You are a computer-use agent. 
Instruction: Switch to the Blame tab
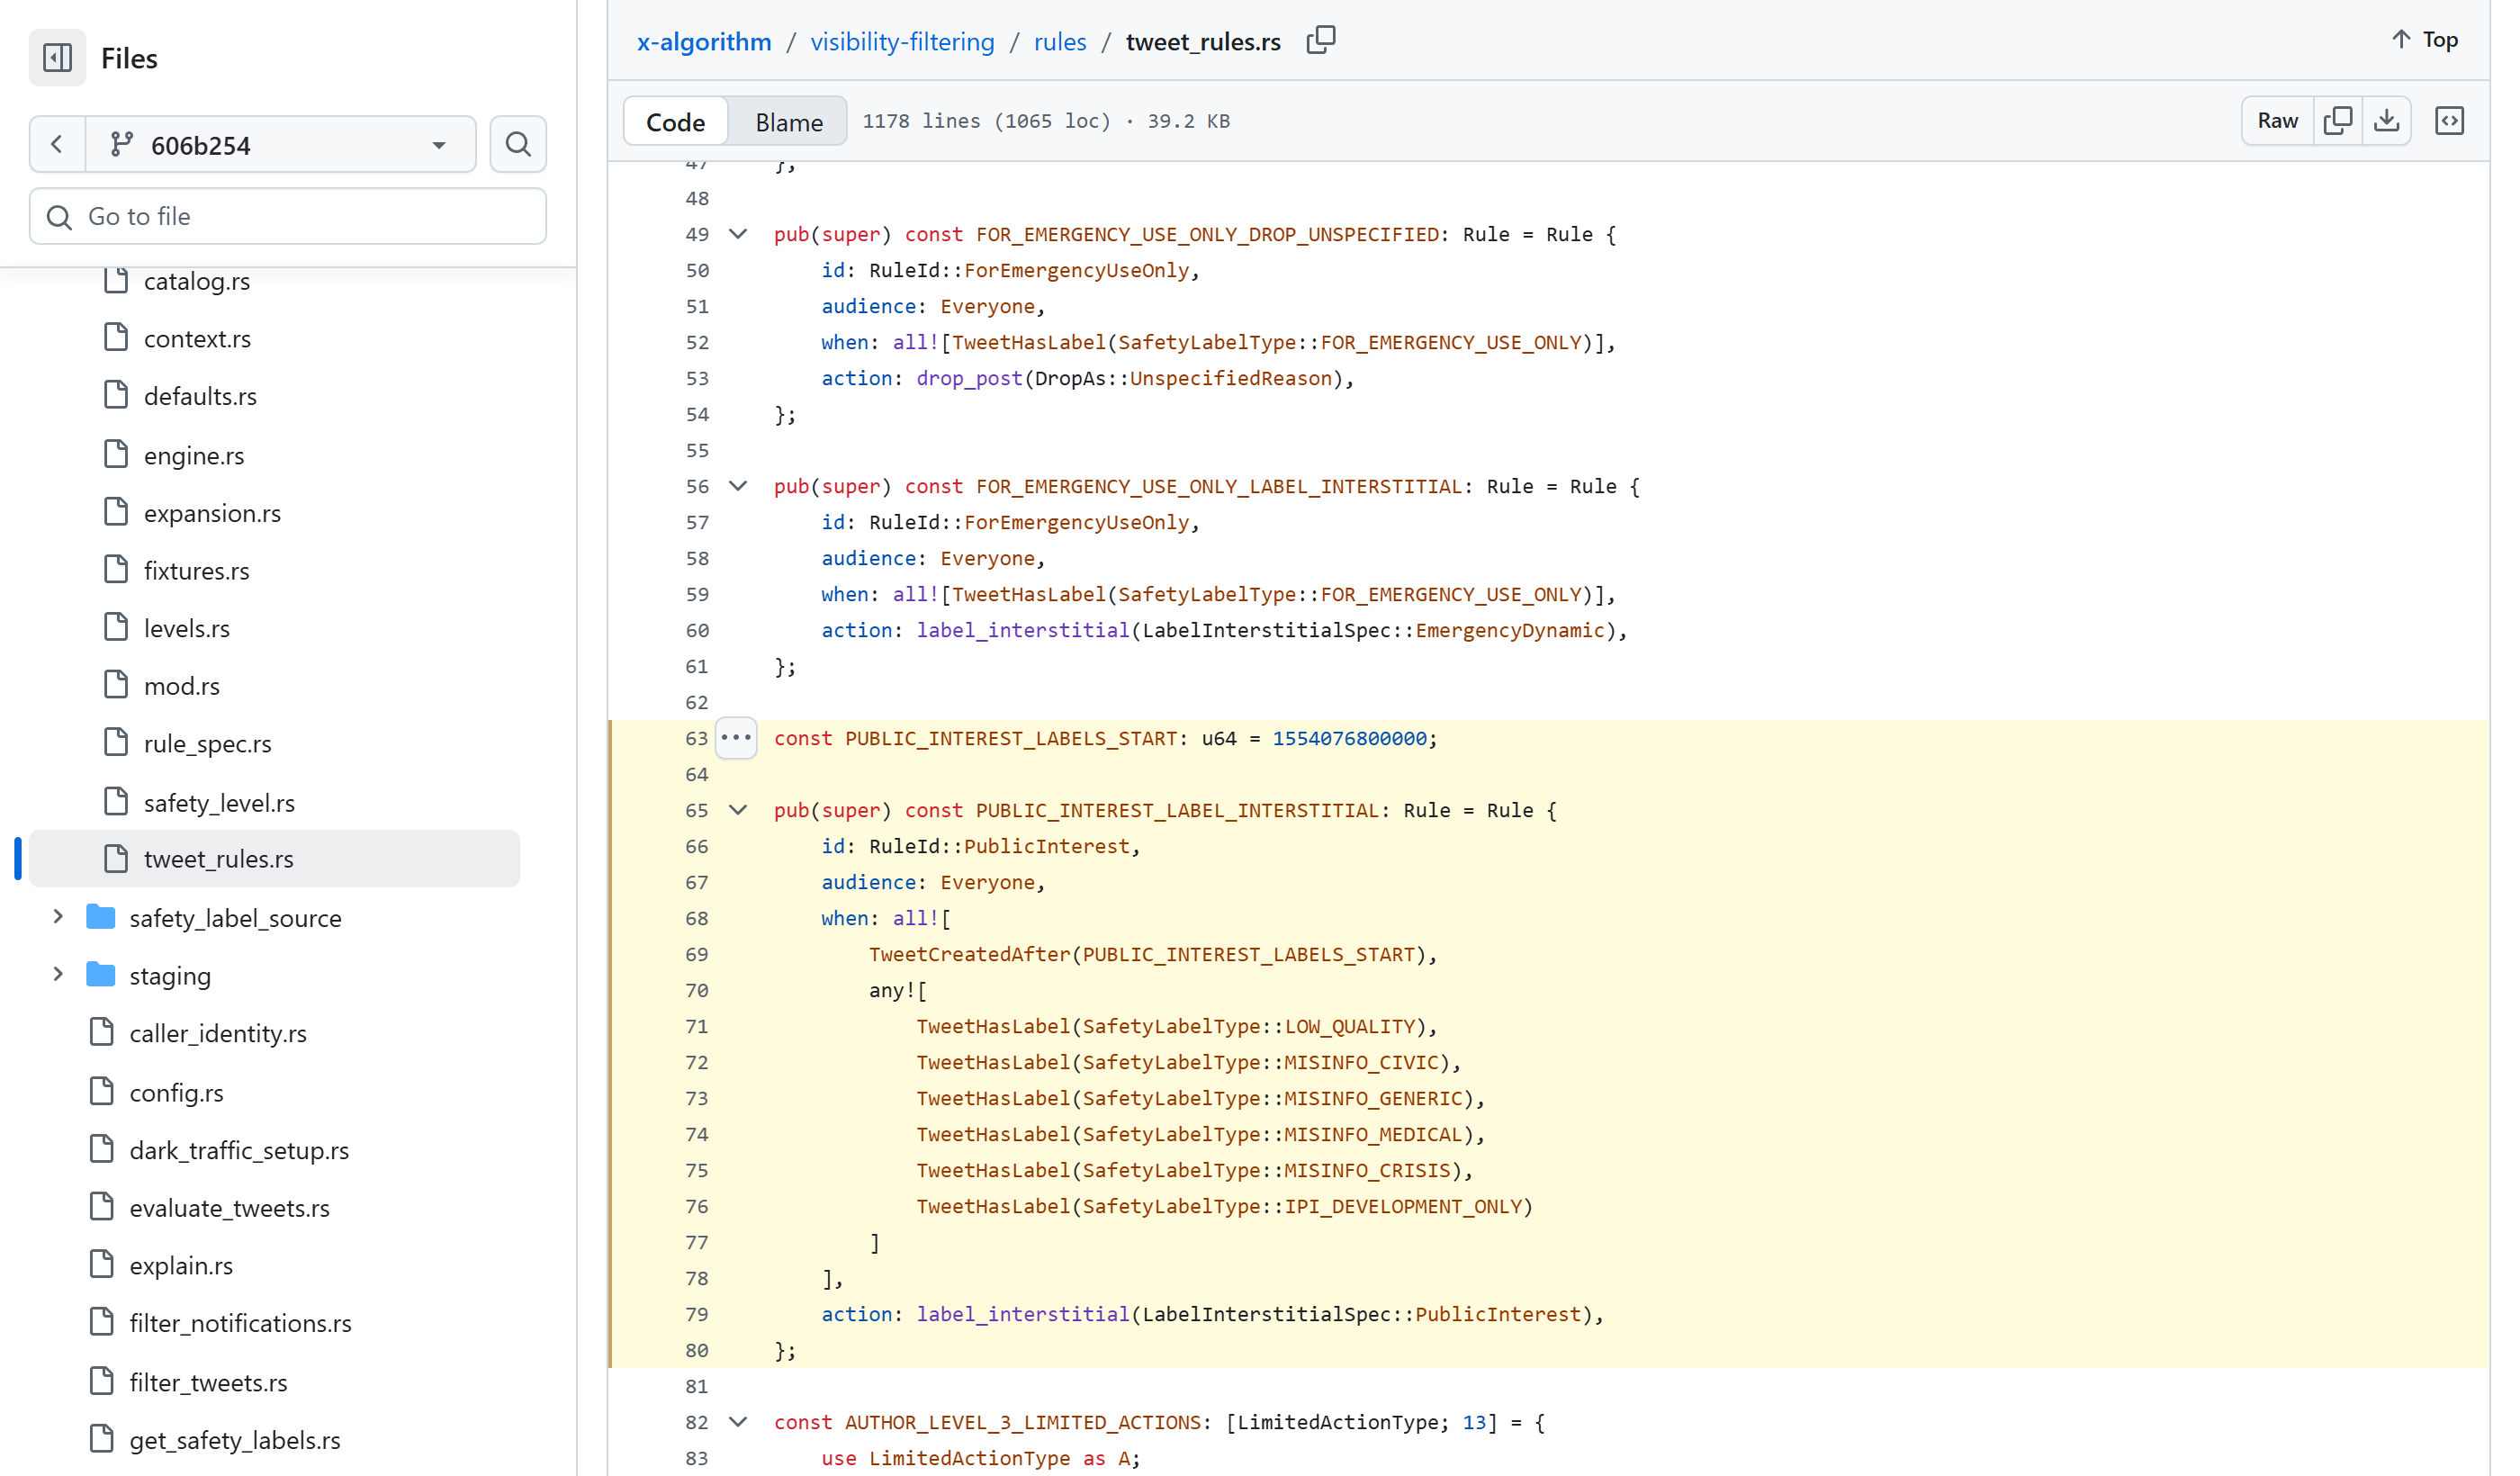click(x=789, y=122)
